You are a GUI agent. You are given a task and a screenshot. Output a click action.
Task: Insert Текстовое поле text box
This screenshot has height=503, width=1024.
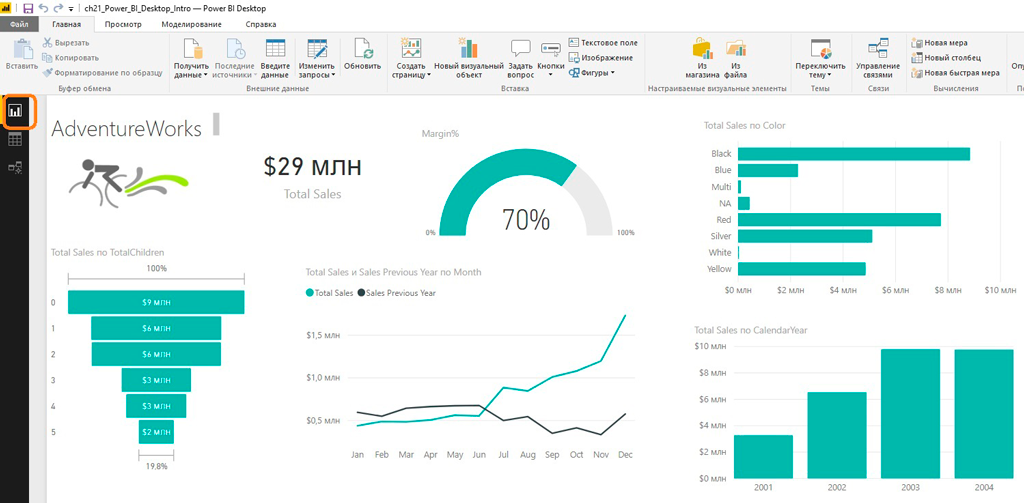click(603, 42)
